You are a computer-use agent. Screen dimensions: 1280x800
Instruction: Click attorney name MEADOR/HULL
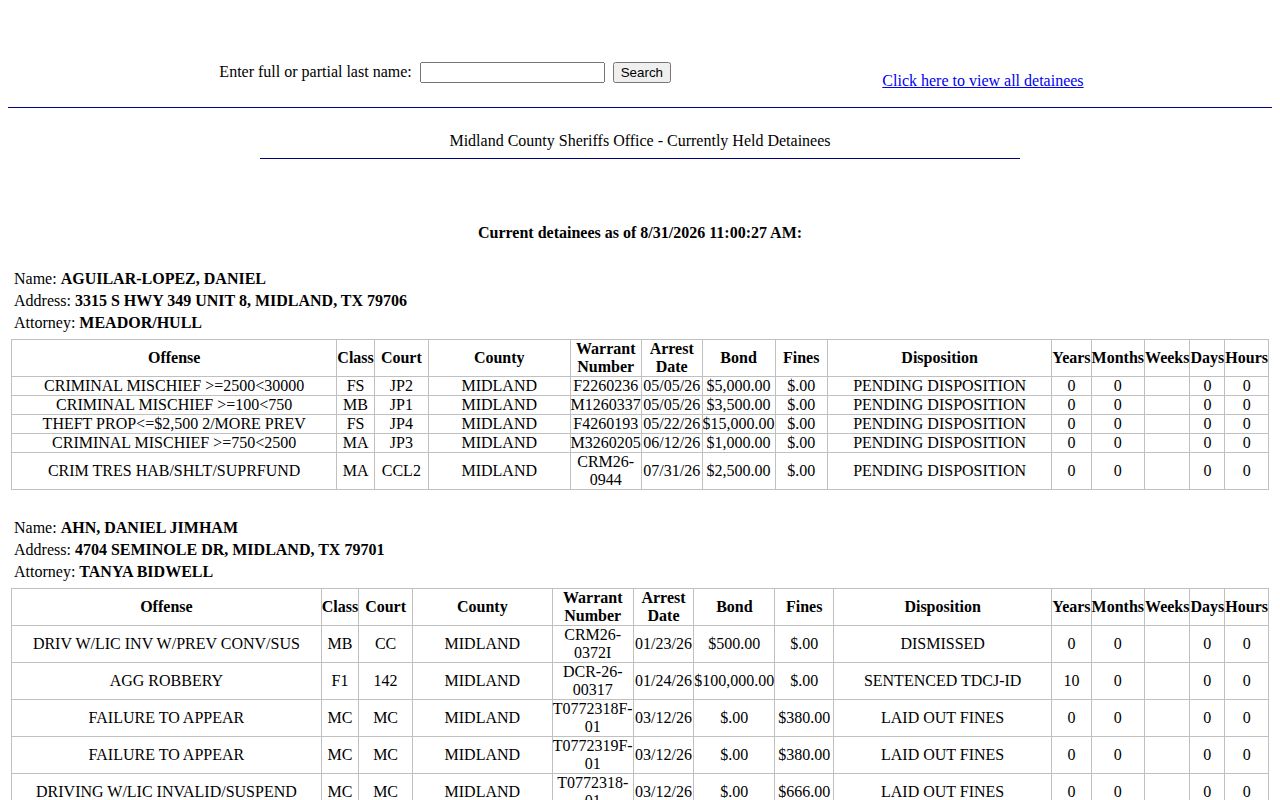[x=140, y=323]
